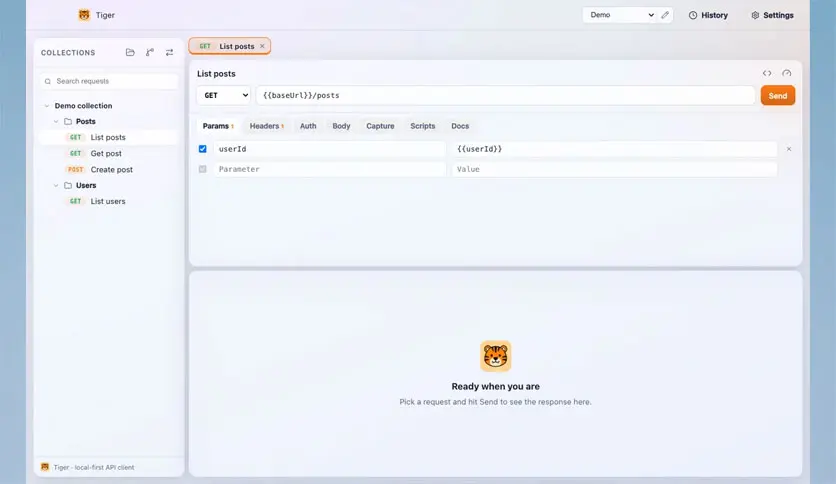Select the List posts request tab

pyautogui.click(x=229, y=46)
